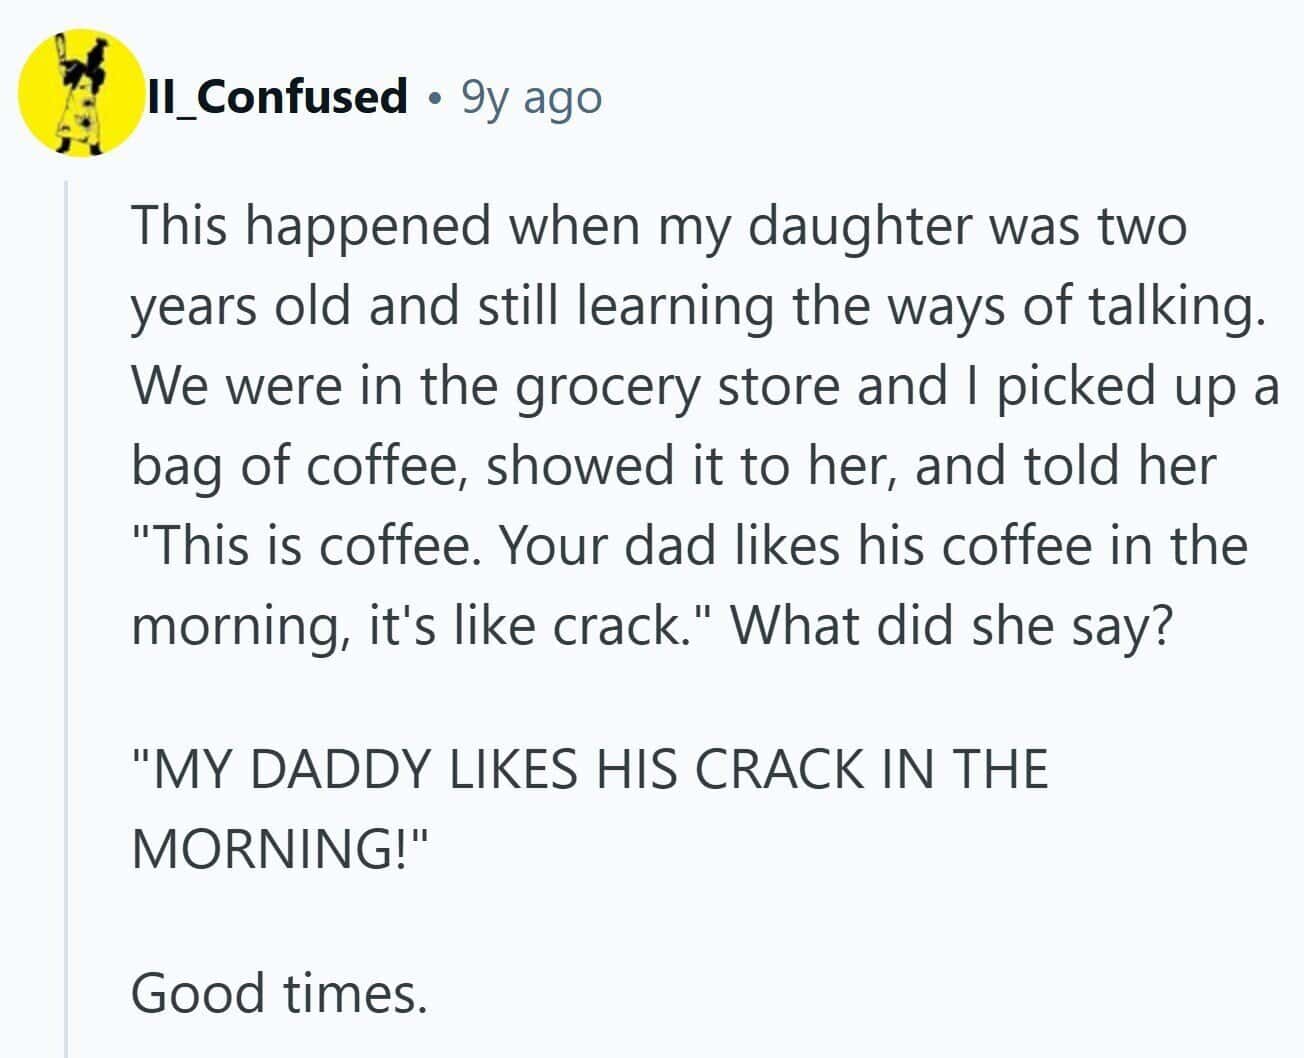Click the capitalized text "MY DADDY LIKES"

355,768
